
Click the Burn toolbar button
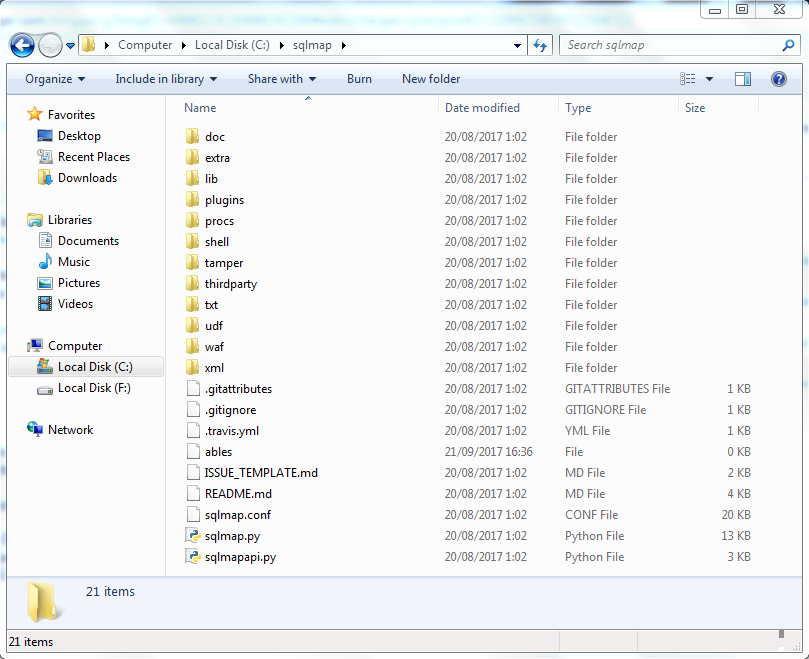click(x=359, y=79)
